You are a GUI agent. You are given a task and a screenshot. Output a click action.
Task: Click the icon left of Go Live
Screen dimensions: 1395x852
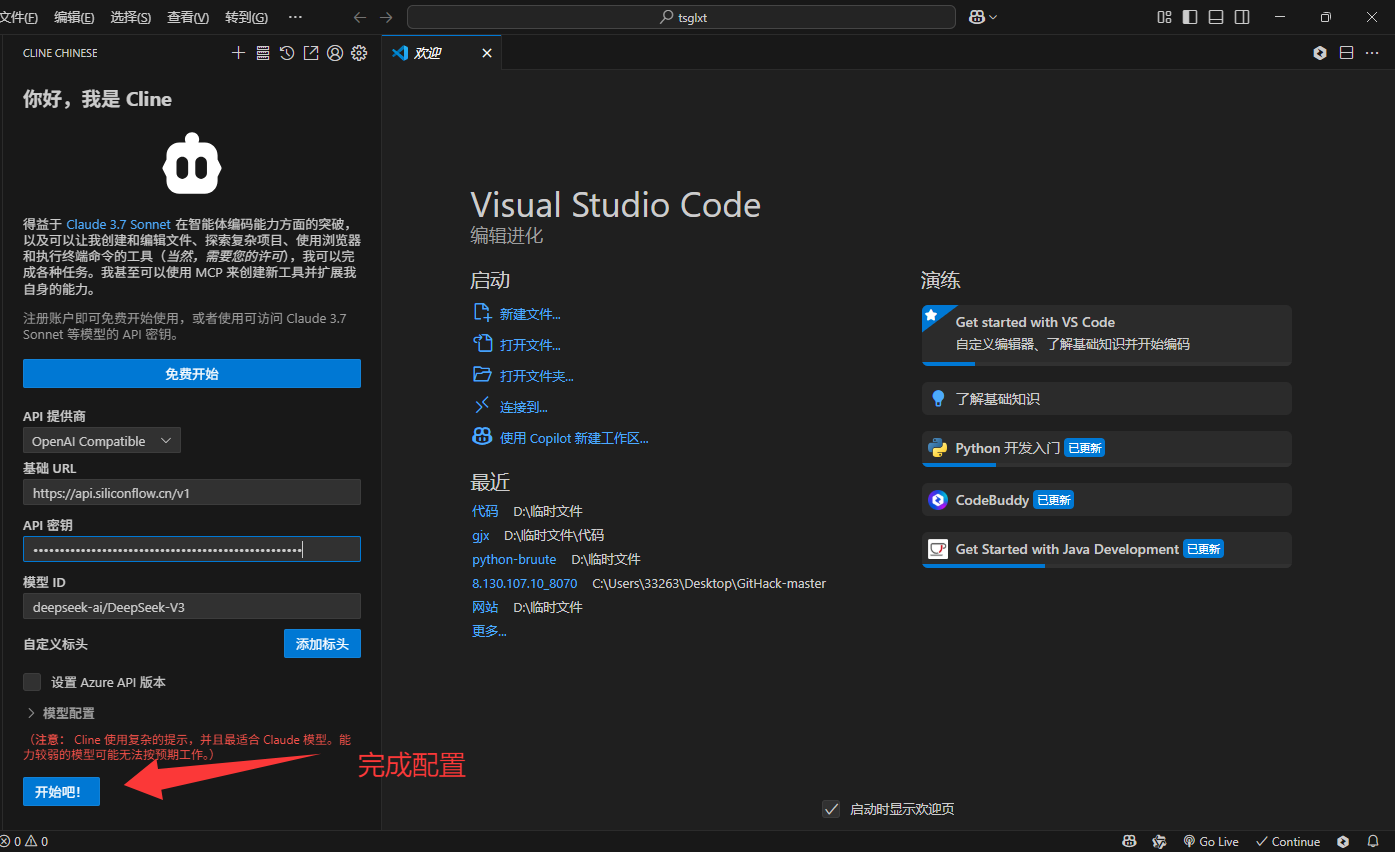click(x=1159, y=841)
